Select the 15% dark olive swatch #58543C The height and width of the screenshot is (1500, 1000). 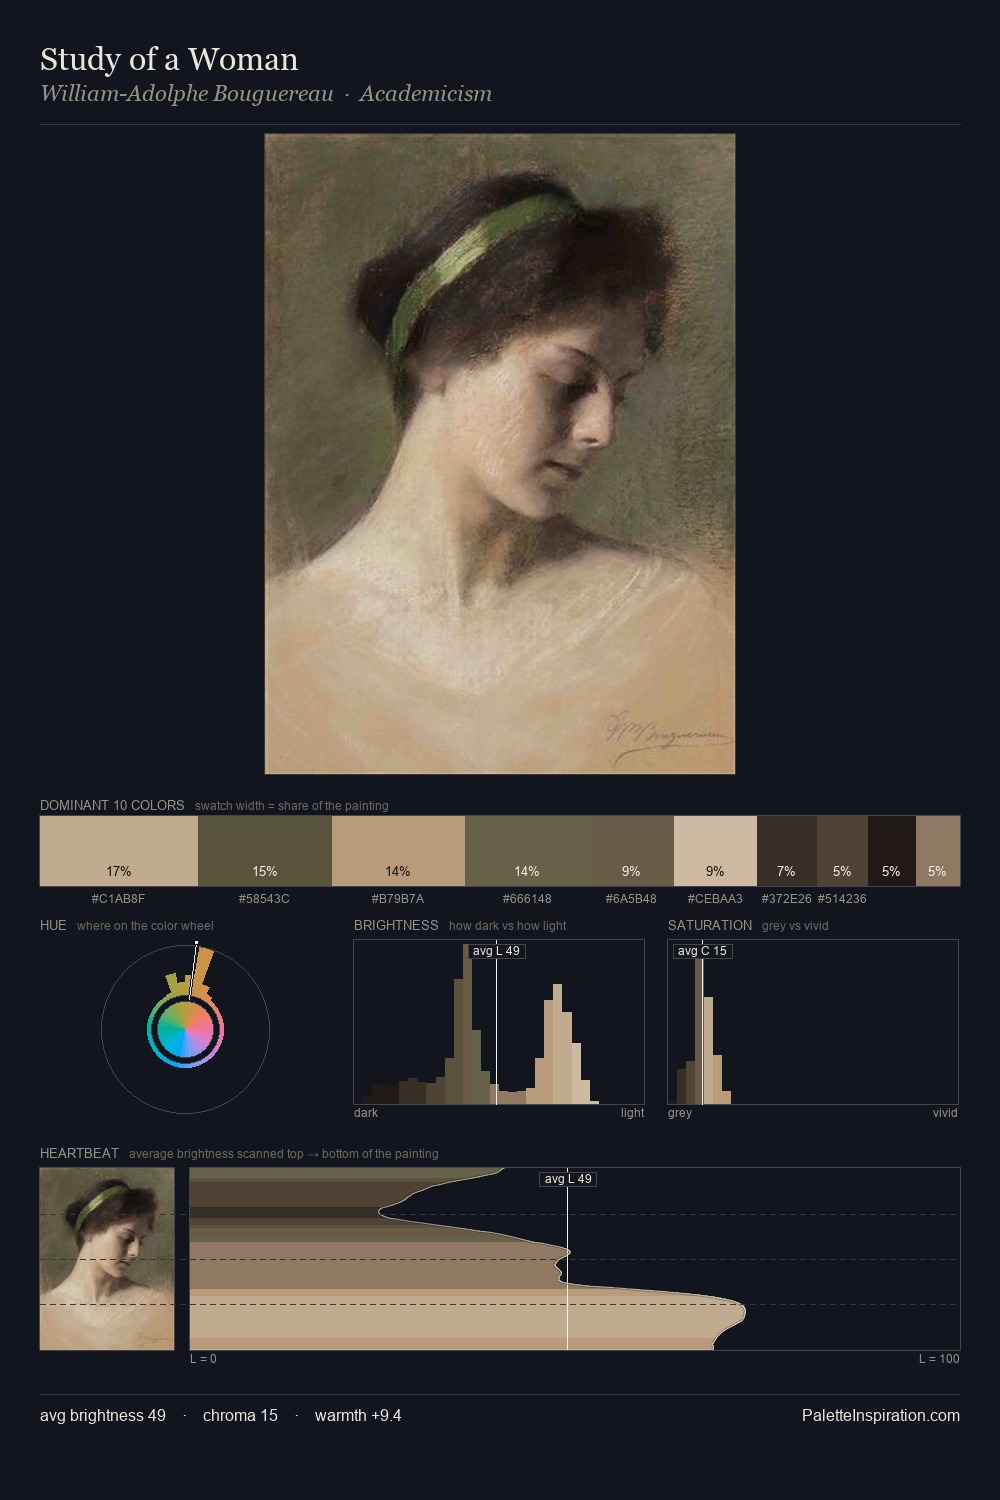[265, 851]
